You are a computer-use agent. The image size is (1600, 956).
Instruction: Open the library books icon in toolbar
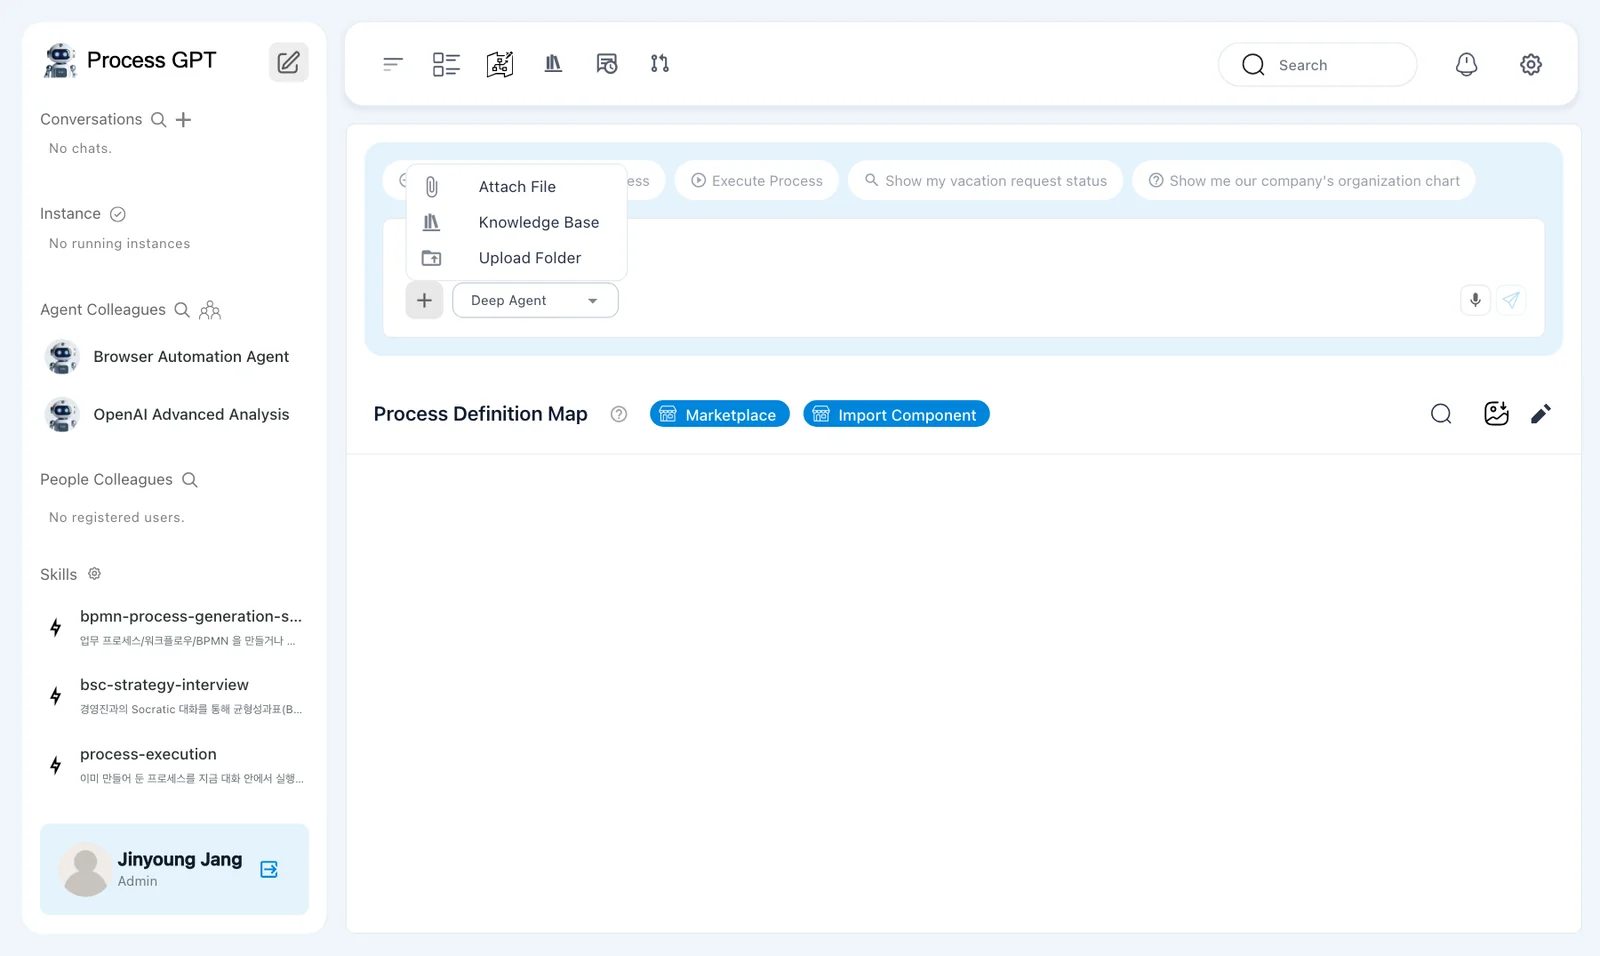553,64
